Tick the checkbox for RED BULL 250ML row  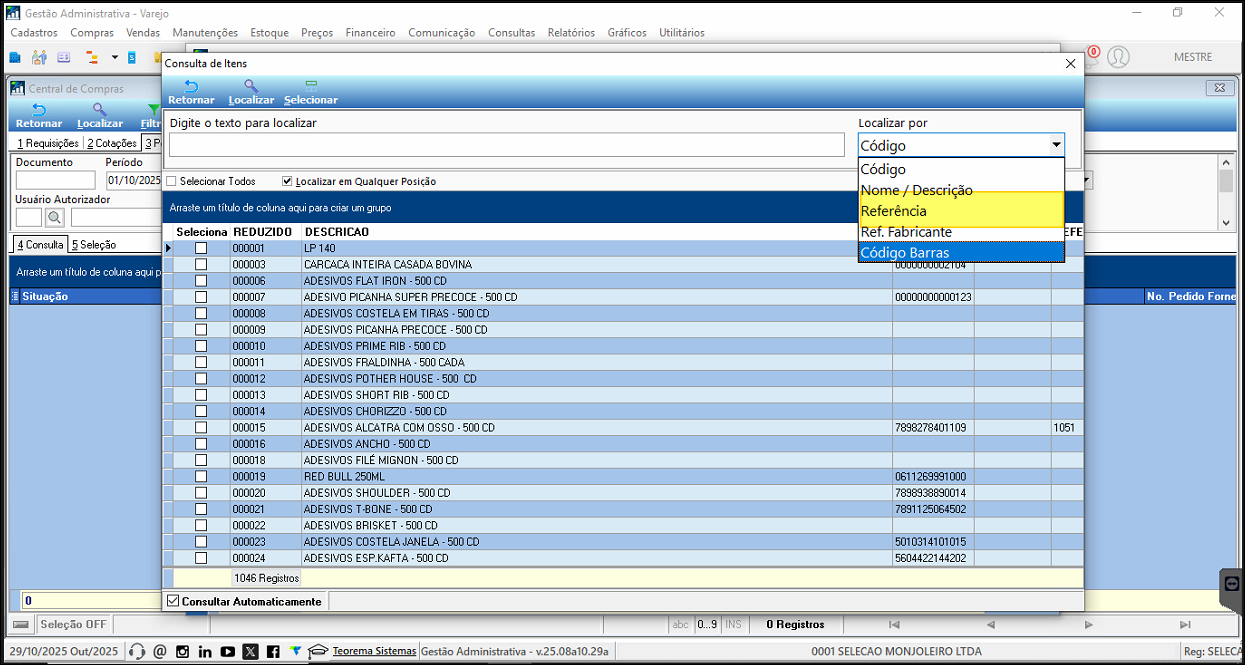click(201, 477)
